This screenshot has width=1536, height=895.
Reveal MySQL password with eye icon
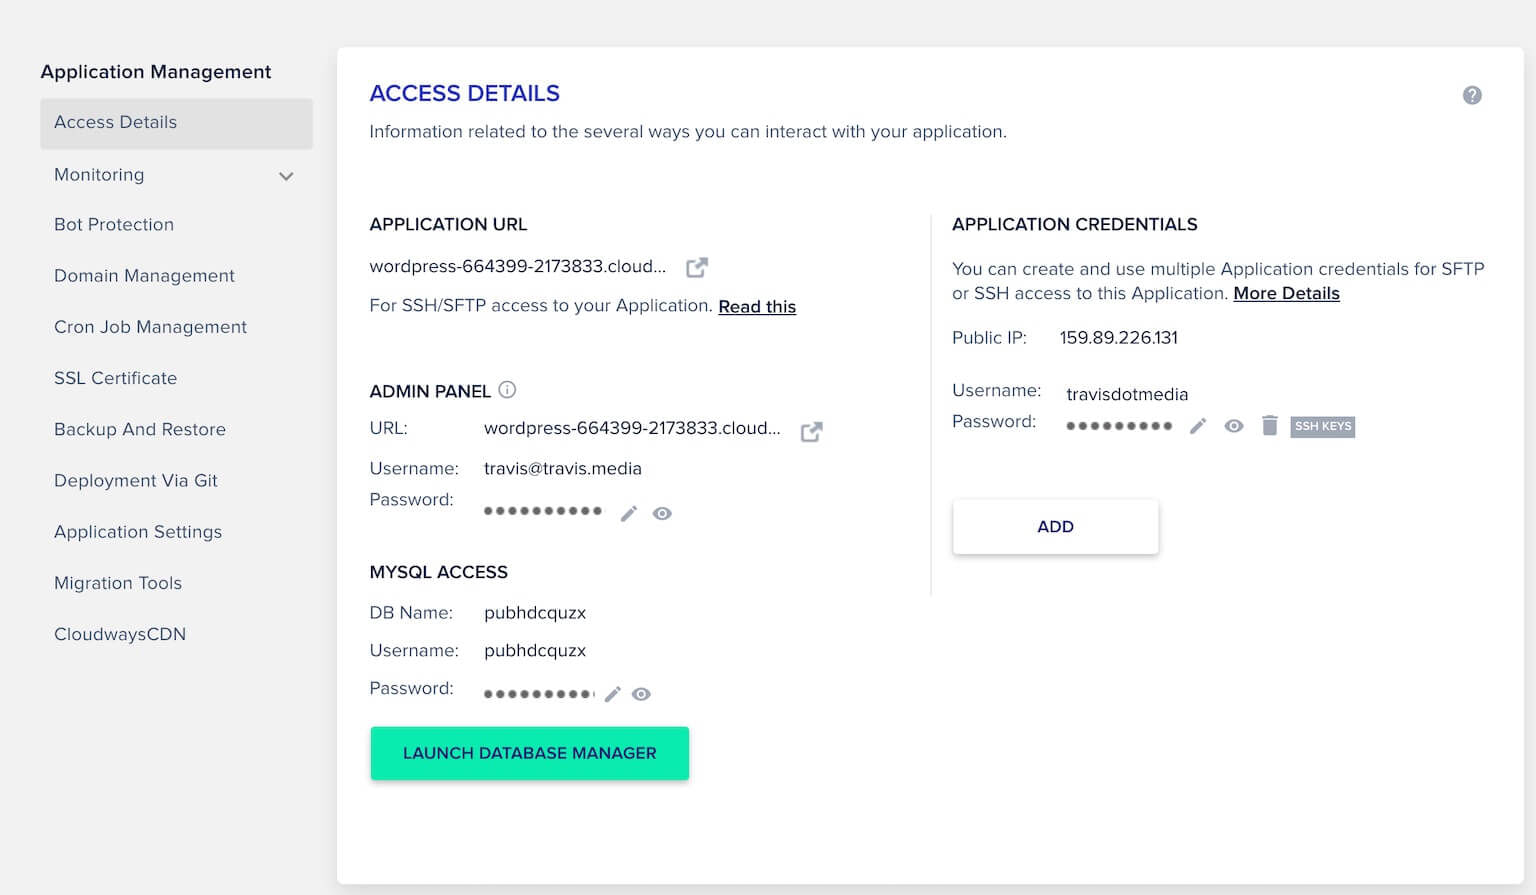pyautogui.click(x=642, y=694)
